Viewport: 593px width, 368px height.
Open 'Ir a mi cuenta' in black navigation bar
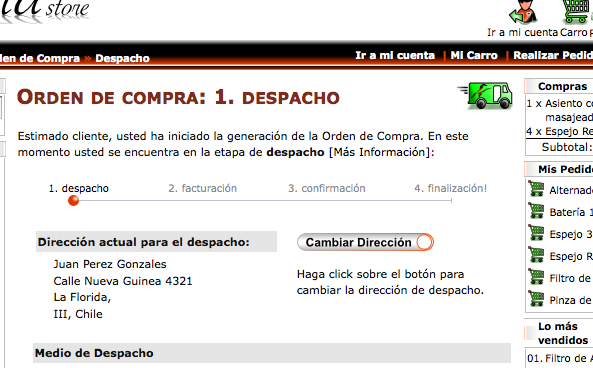click(395, 55)
